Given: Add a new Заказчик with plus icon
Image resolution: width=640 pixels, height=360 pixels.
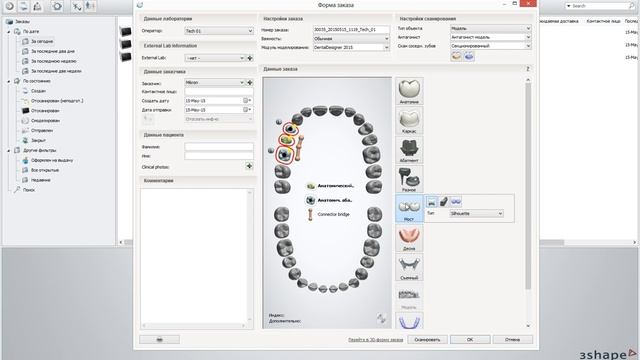Looking at the screenshot, I should [x=250, y=82].
